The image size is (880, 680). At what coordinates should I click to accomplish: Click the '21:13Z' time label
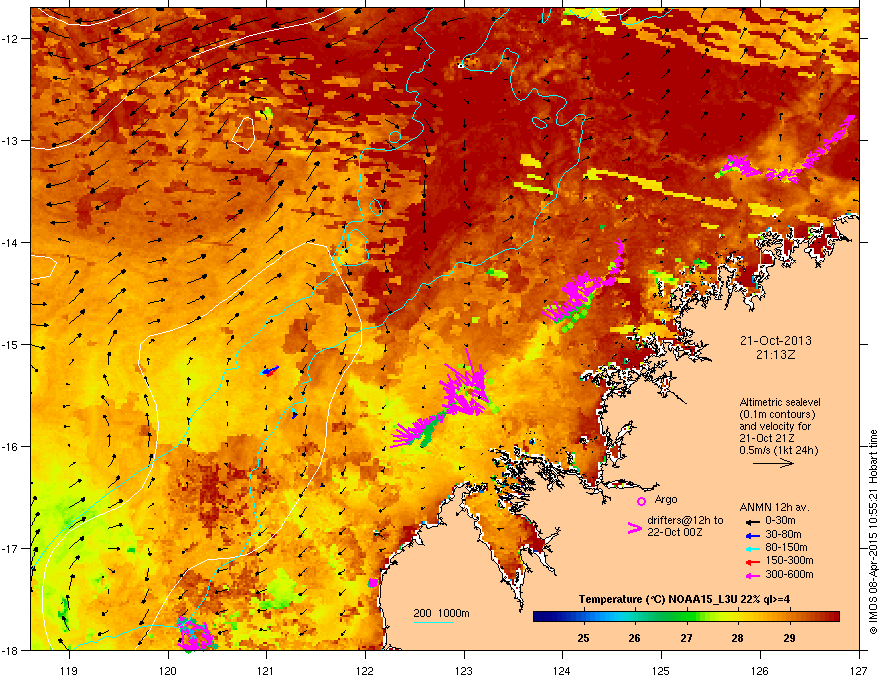pyautogui.click(x=776, y=355)
